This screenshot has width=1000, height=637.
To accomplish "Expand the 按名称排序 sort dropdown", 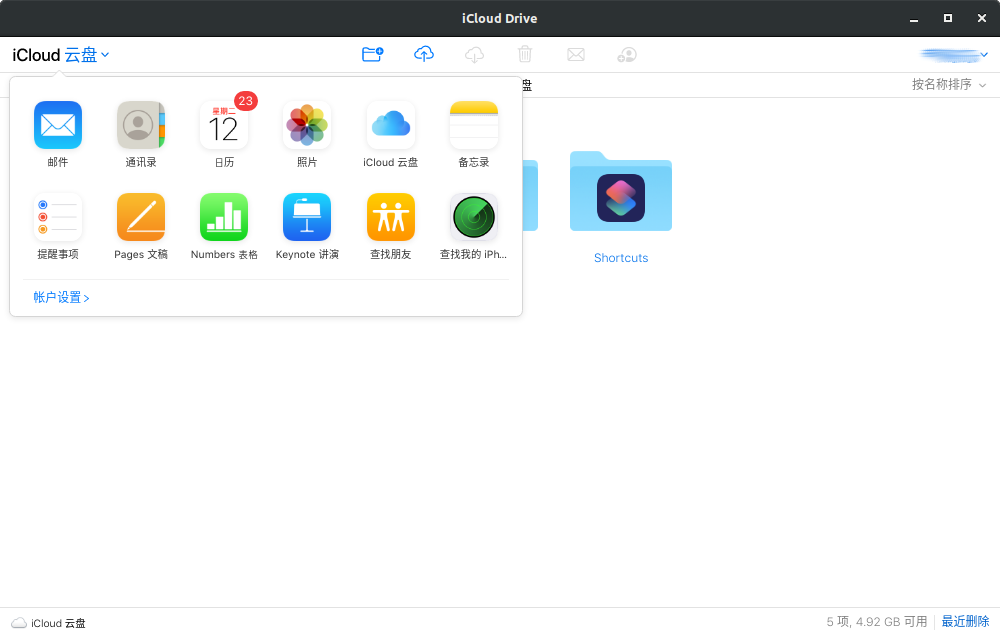I will click(x=949, y=85).
